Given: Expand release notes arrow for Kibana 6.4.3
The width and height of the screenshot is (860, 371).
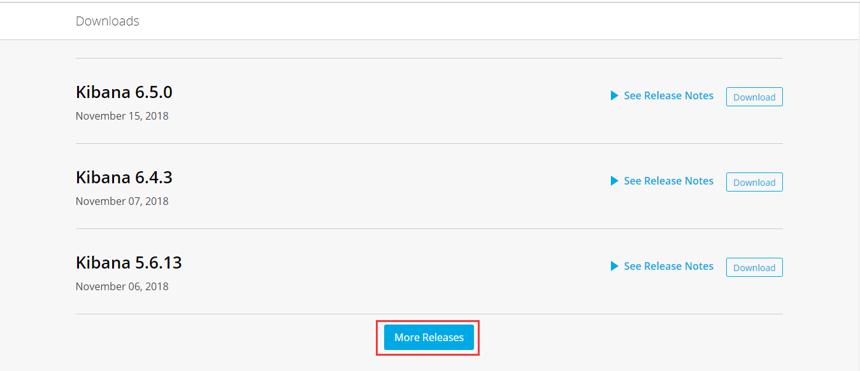Looking at the screenshot, I should (x=614, y=181).
